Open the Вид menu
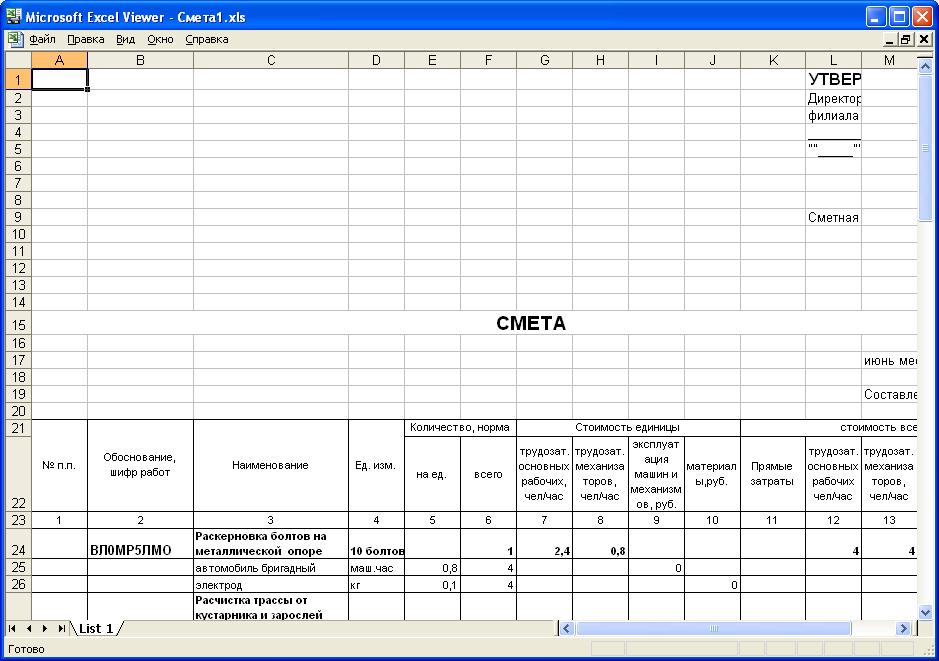This screenshot has height=661, width=939. point(125,40)
